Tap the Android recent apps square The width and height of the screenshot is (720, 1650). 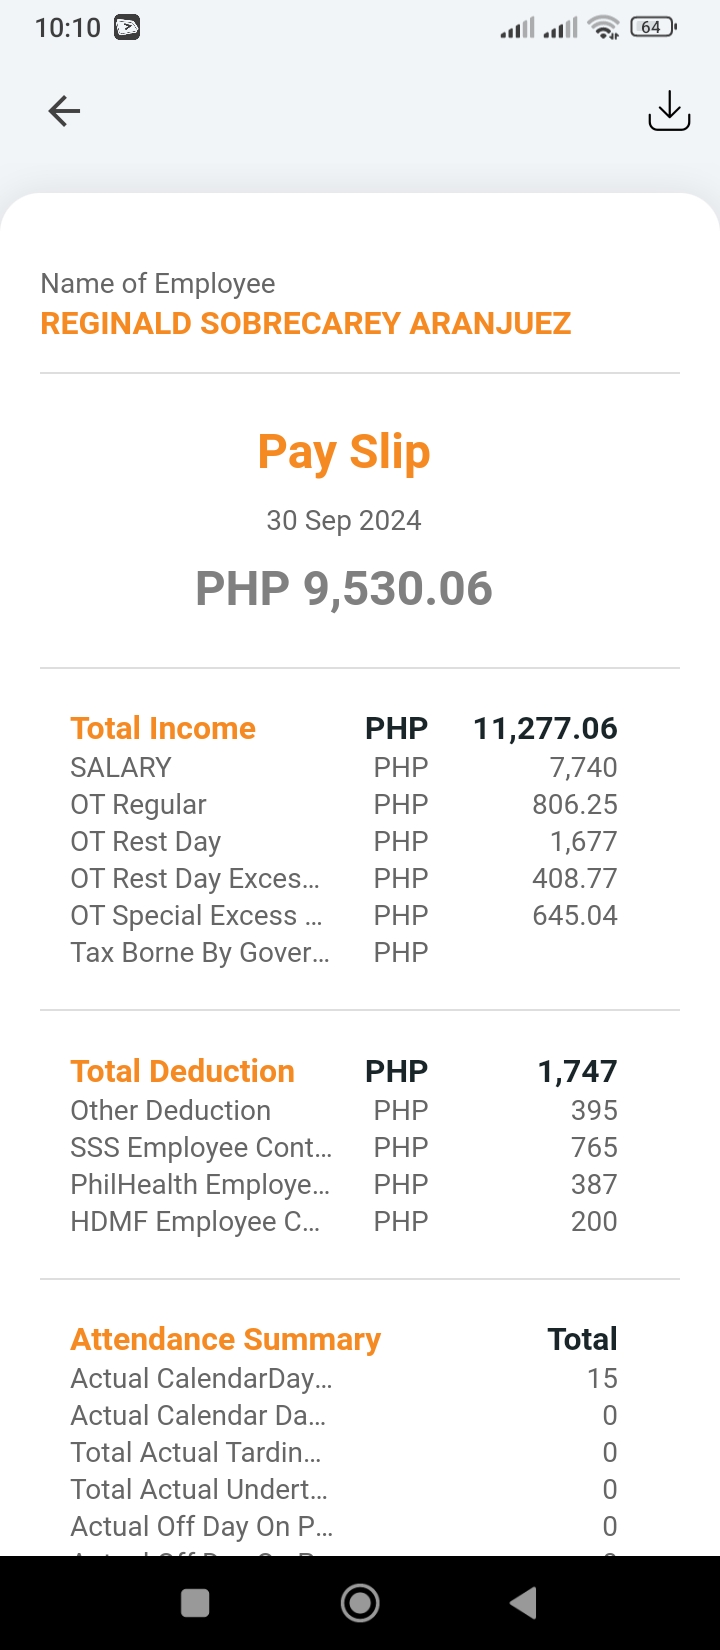[195, 1603]
